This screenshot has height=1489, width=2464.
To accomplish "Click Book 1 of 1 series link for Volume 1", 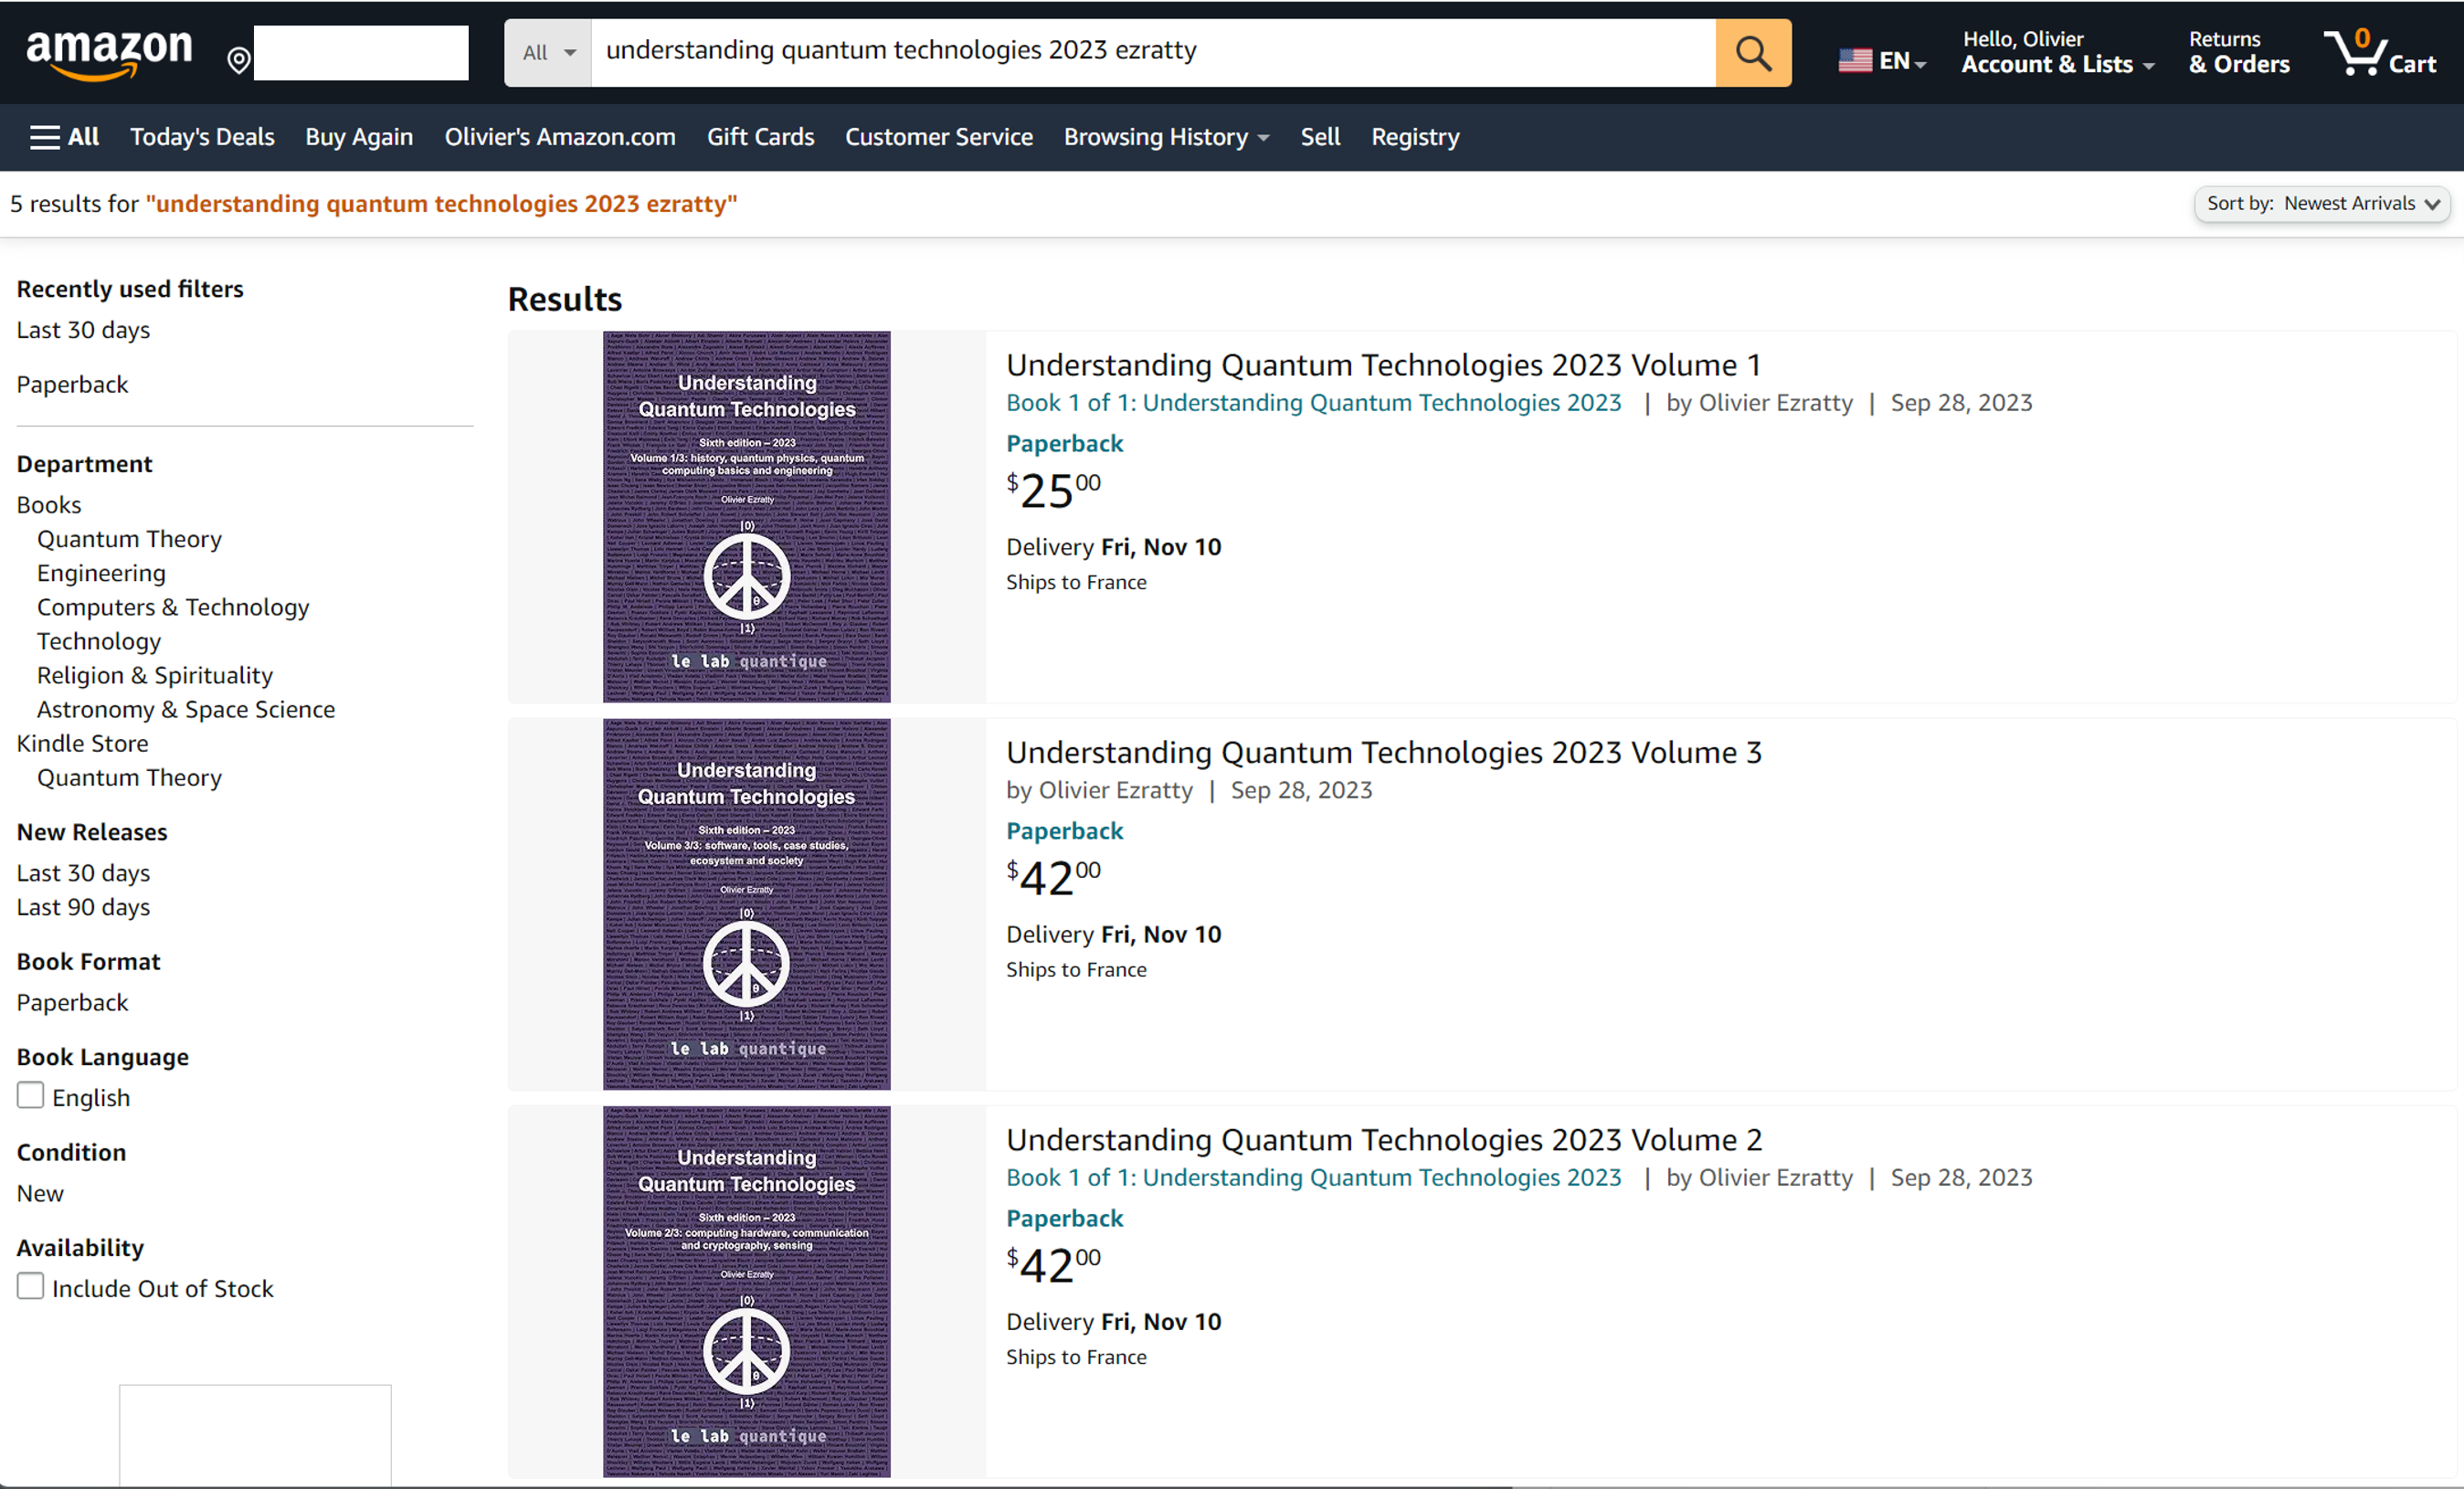I will pos(1313,403).
